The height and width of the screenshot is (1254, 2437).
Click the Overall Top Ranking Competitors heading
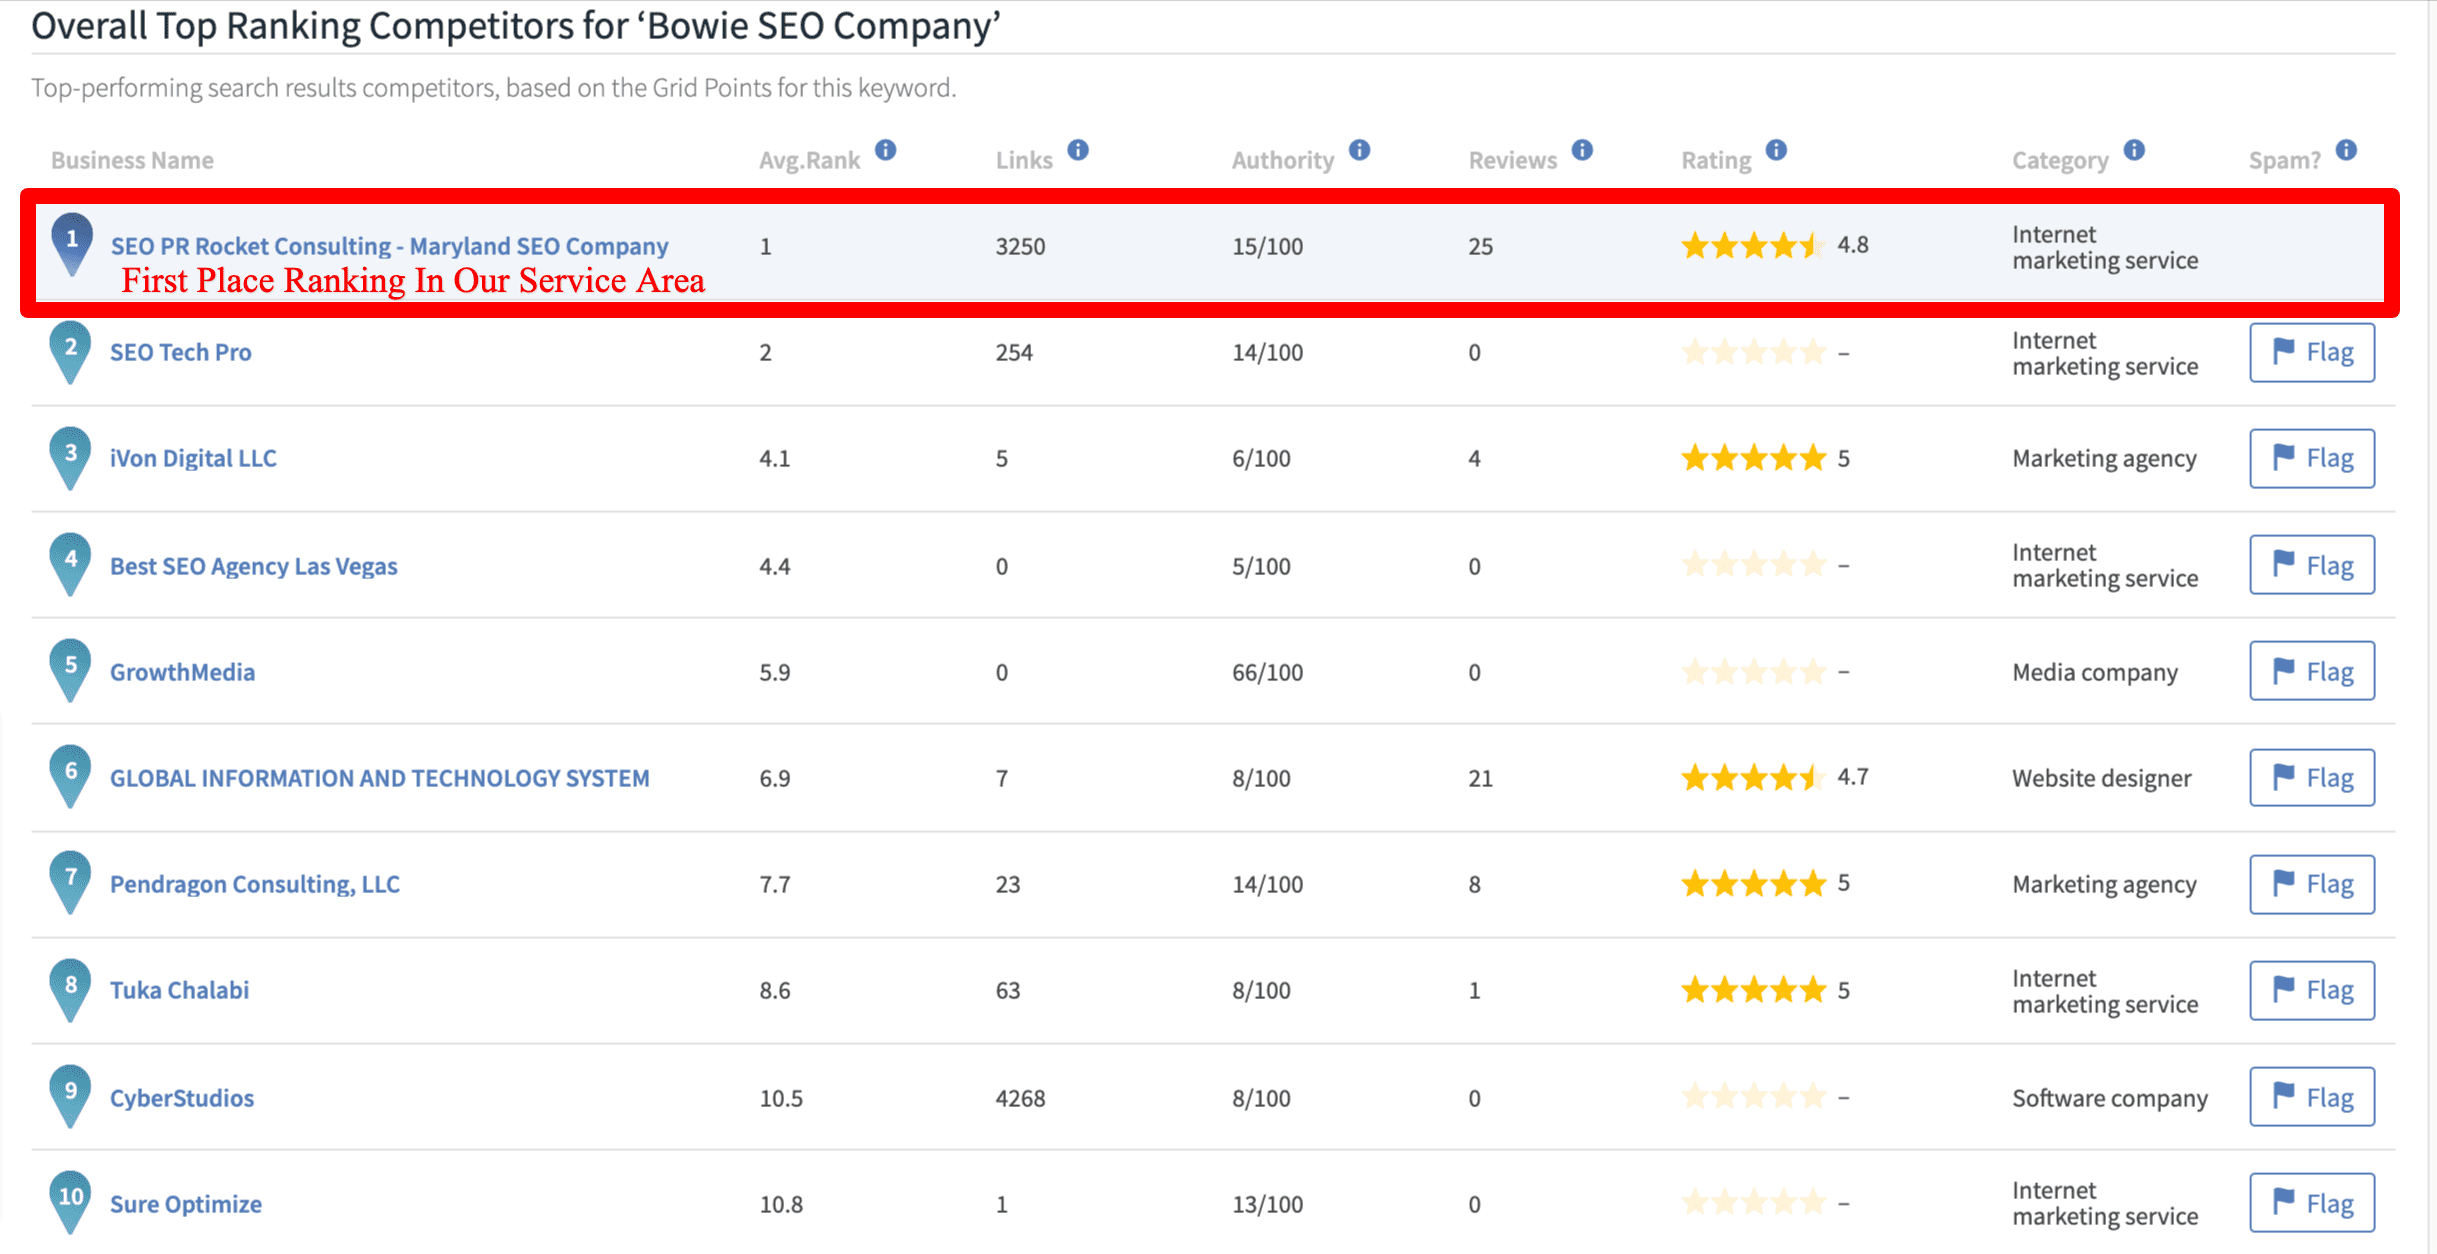pyautogui.click(x=516, y=26)
